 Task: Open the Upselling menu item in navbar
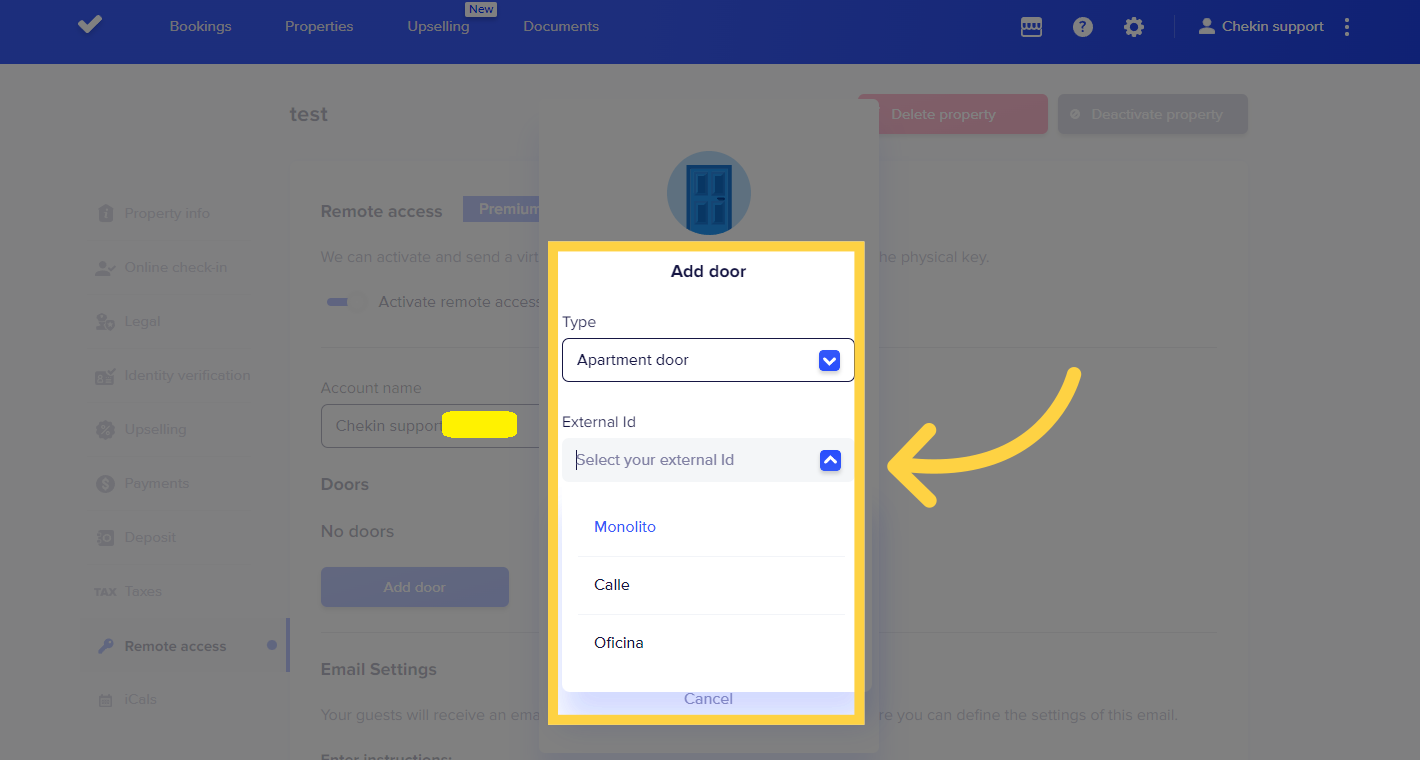pyautogui.click(x=438, y=27)
